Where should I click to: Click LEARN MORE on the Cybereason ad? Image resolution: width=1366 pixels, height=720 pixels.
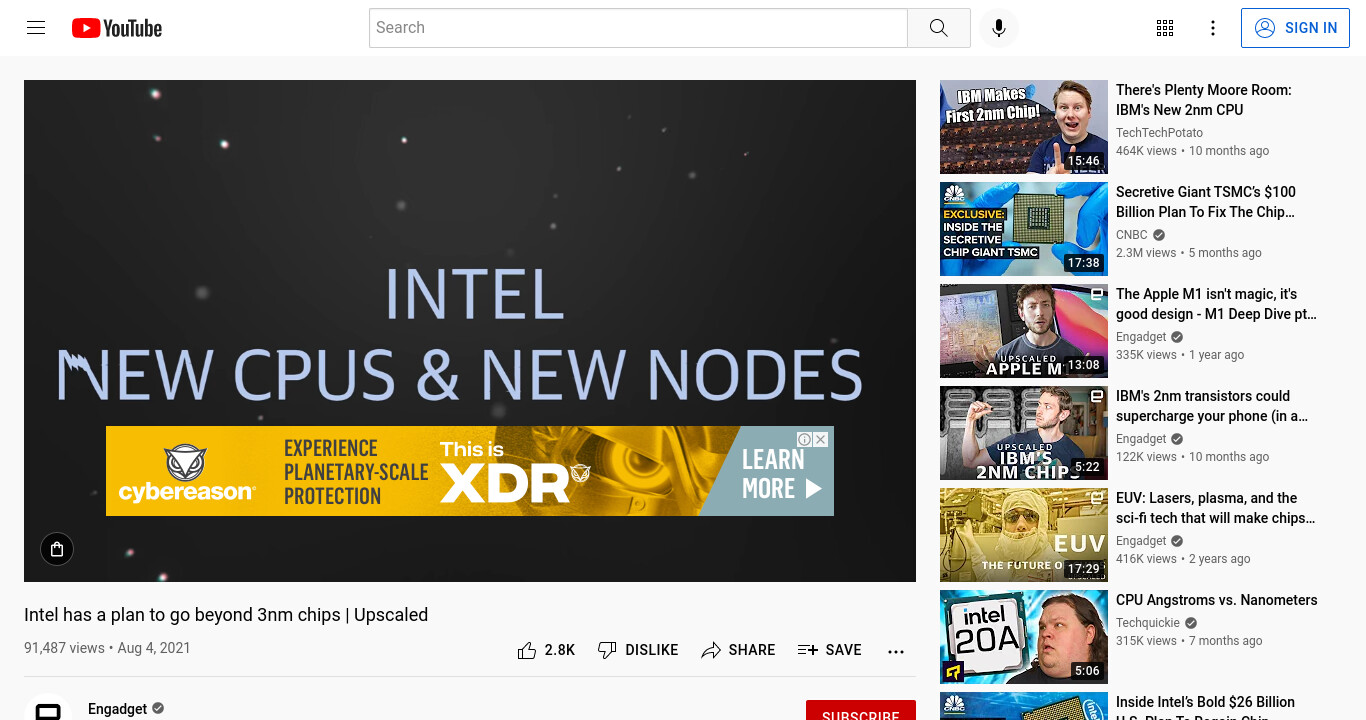point(781,474)
